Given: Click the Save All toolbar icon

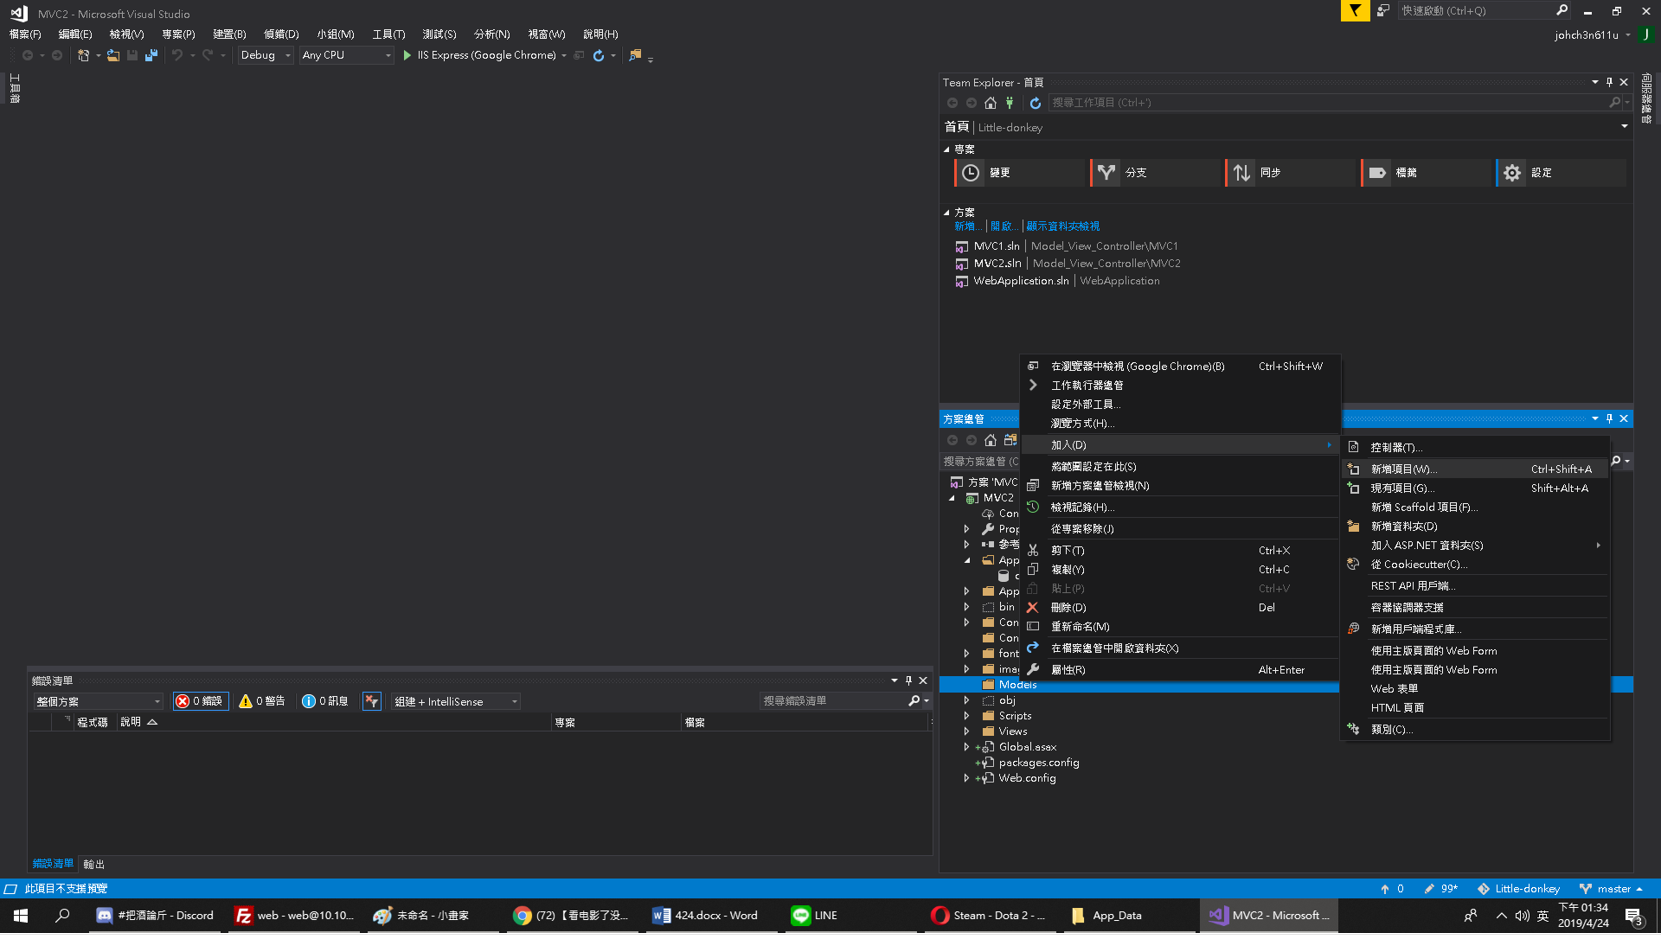Looking at the screenshot, I should coord(151,56).
